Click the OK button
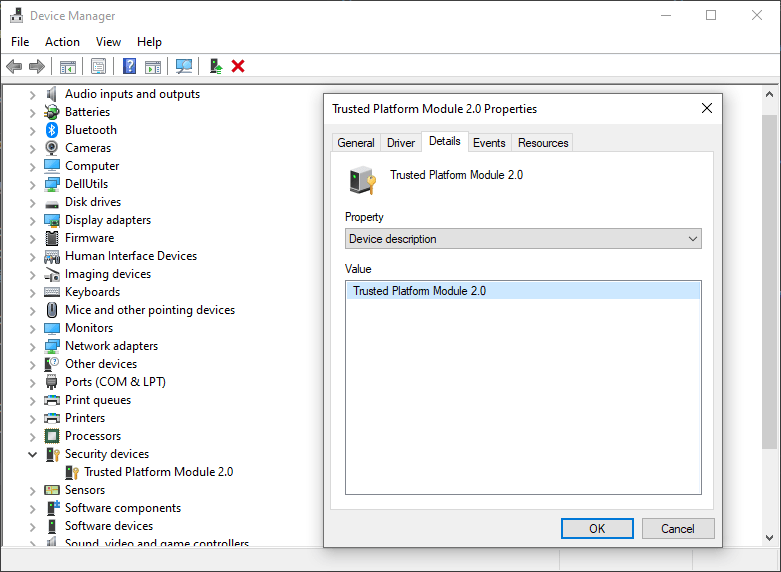Viewport: 781px width, 572px height. [597, 529]
